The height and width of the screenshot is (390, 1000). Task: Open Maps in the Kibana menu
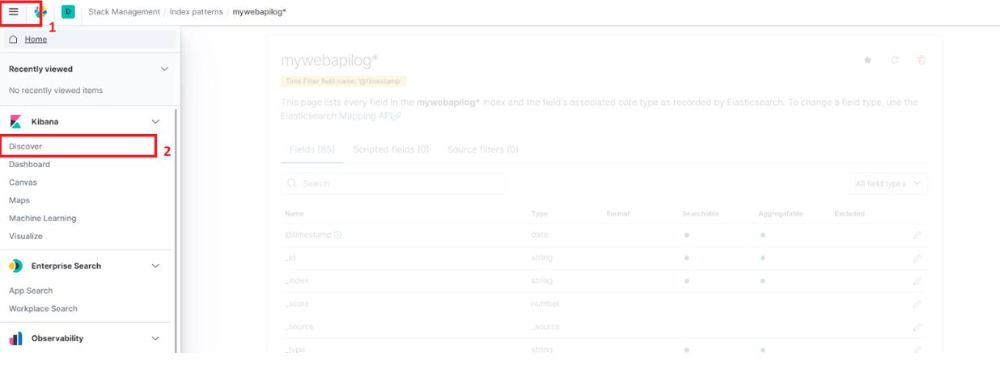coord(19,200)
